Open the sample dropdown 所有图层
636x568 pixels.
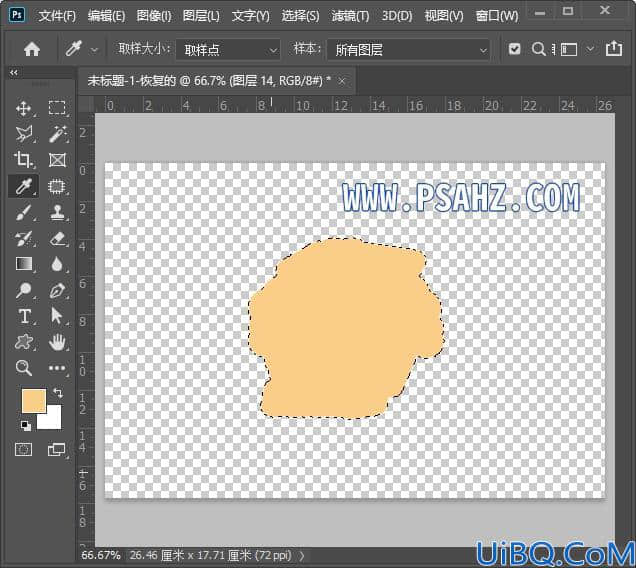coord(408,50)
